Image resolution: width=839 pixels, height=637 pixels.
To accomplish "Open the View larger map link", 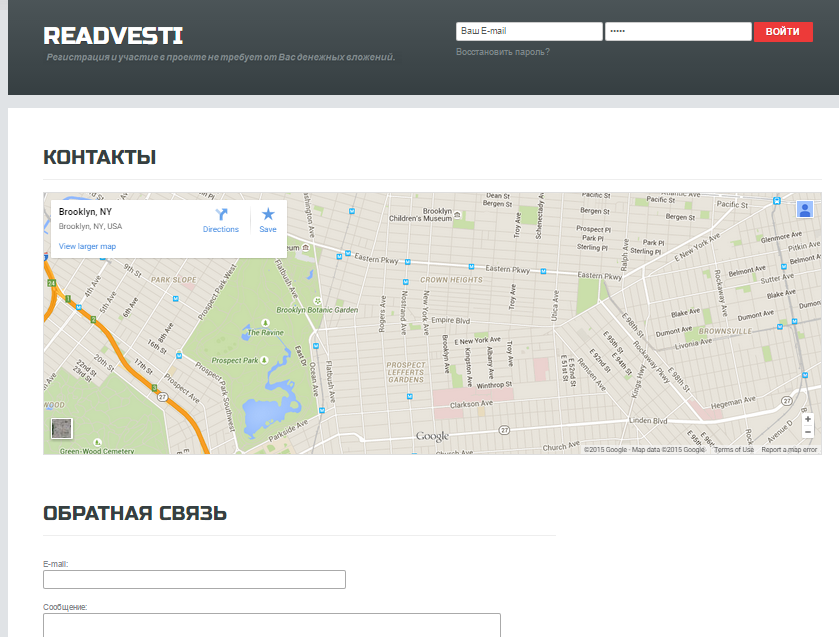I will [87, 246].
